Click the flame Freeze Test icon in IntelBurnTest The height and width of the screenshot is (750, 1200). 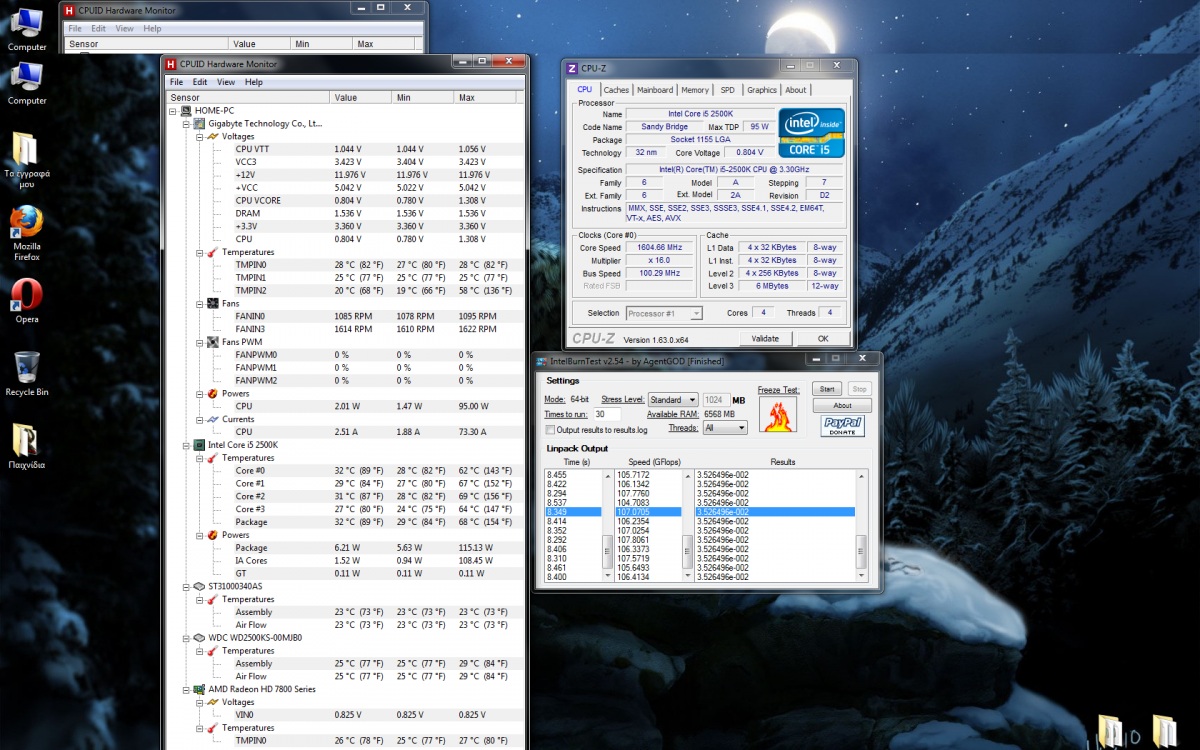[778, 414]
